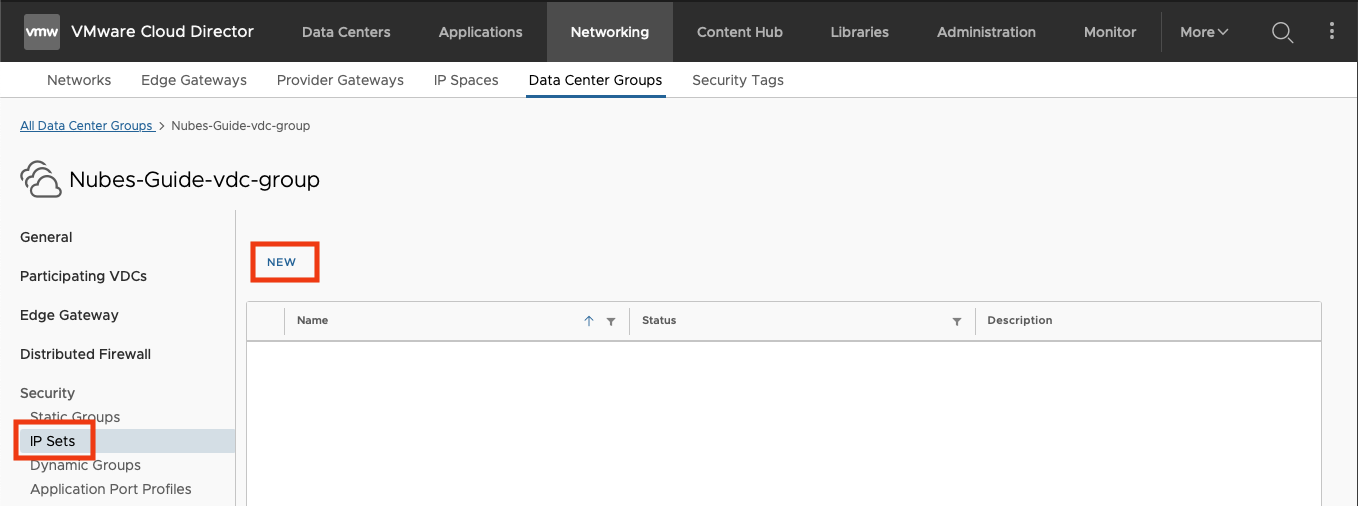Open Application Port Profiles
Viewport: 1358px width, 506px height.
pos(111,489)
